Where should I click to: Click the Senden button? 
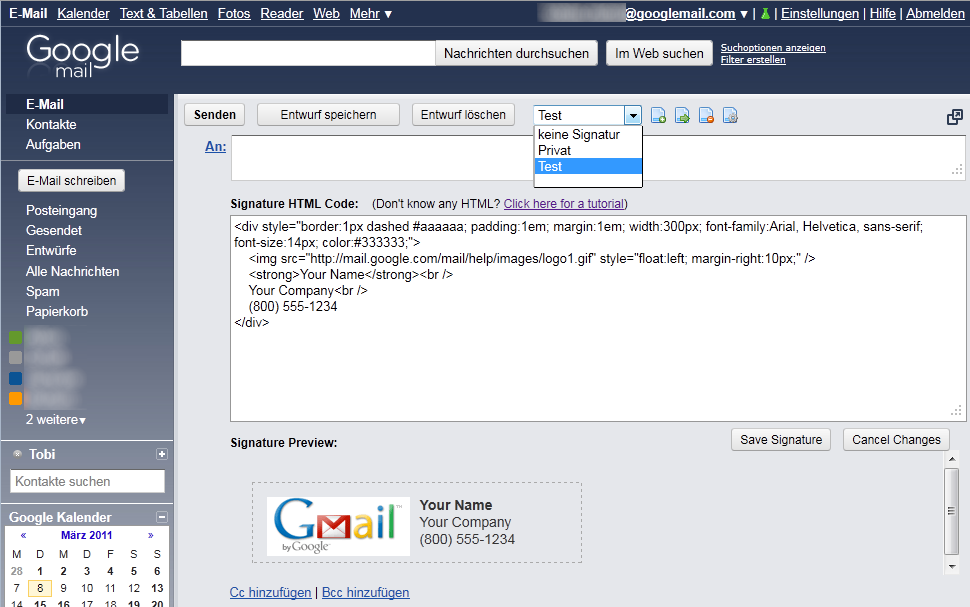tap(215, 114)
